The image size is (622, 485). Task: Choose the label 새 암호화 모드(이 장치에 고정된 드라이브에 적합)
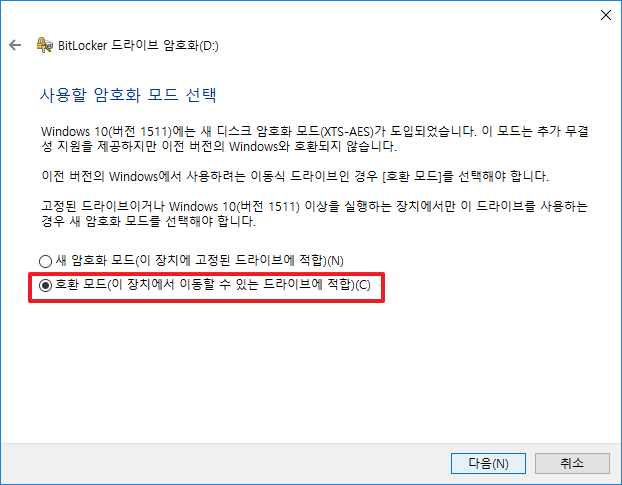pyautogui.click(x=200, y=261)
